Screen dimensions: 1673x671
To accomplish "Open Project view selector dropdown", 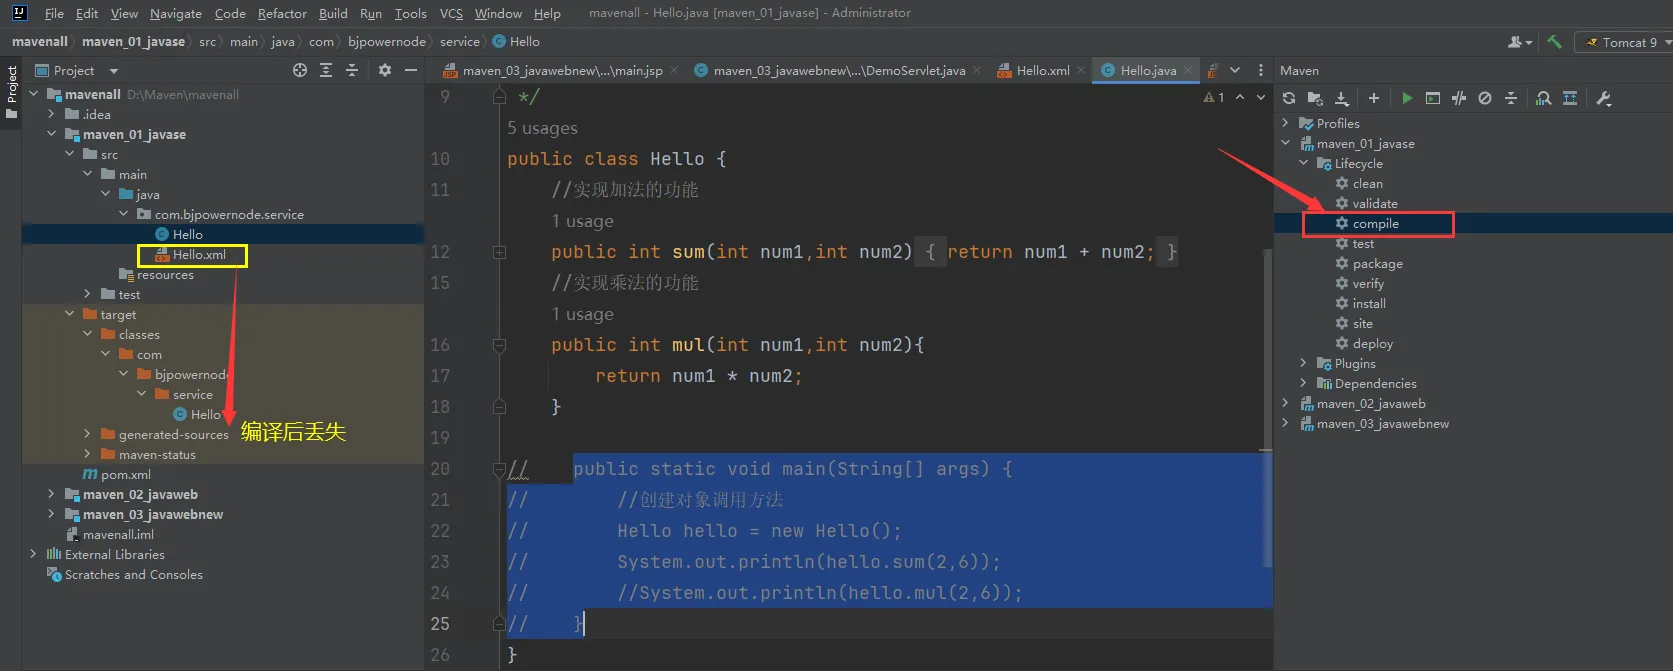I will pyautogui.click(x=76, y=70).
